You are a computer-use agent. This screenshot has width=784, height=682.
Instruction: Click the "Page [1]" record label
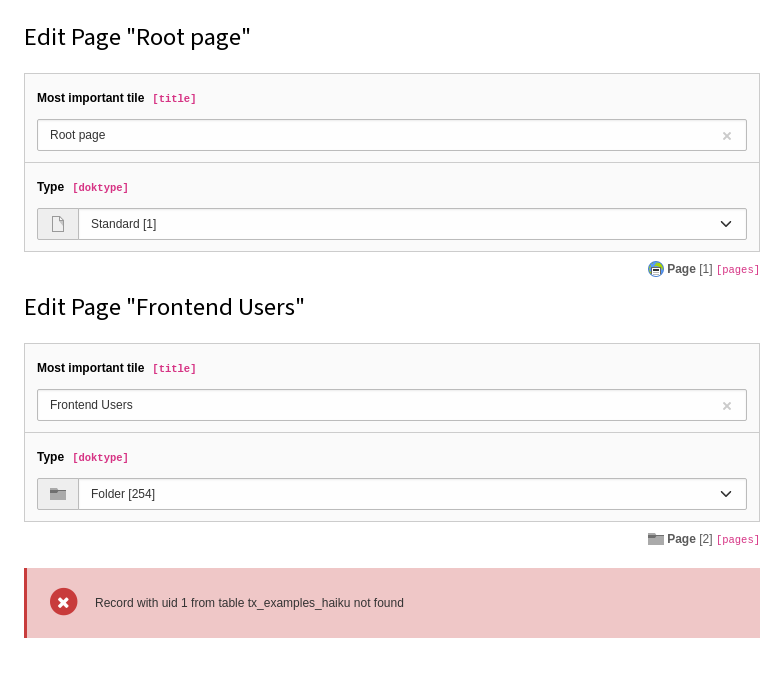[689, 269]
